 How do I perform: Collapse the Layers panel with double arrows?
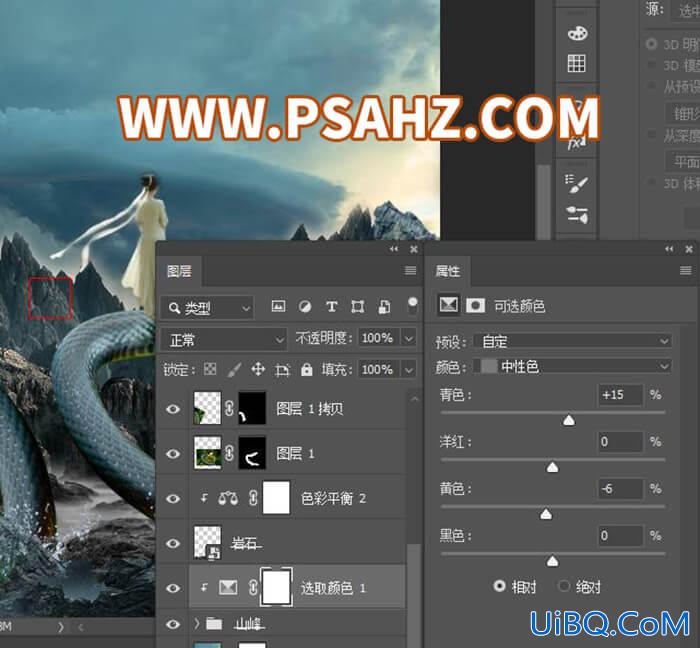coord(394,249)
